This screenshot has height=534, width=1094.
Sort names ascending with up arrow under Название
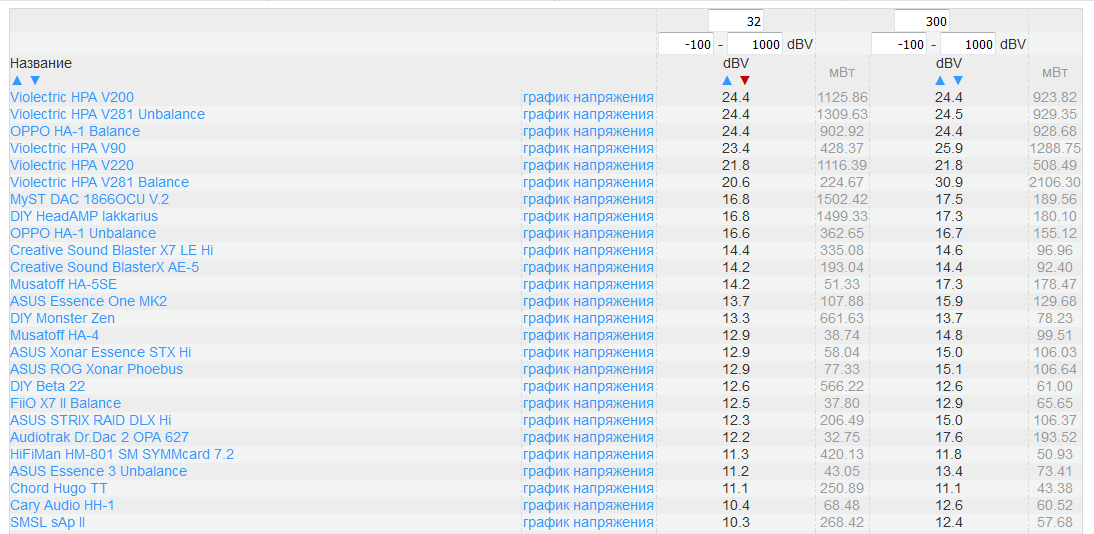17,80
